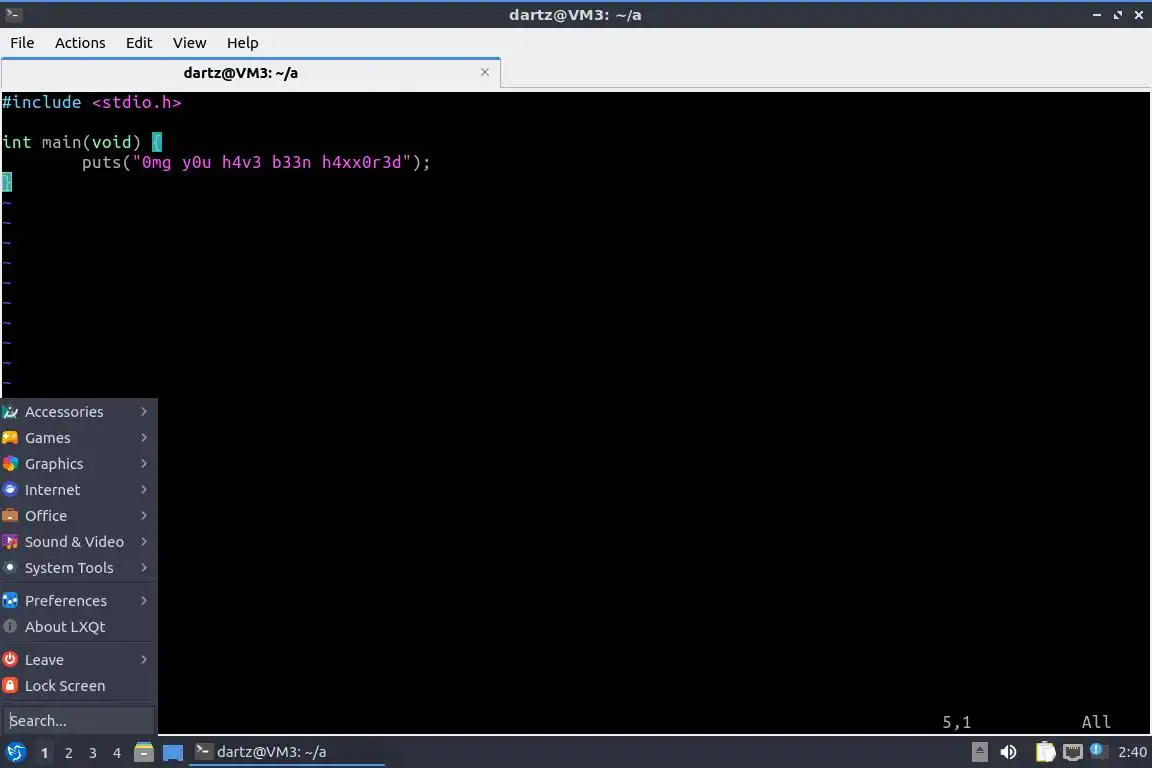Click the System Tools gear icon
The height and width of the screenshot is (768, 1152).
(10, 567)
